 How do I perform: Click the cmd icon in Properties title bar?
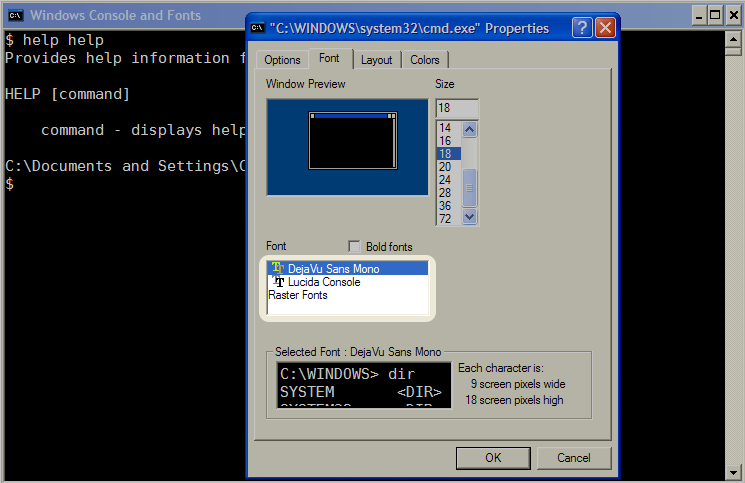[258, 28]
